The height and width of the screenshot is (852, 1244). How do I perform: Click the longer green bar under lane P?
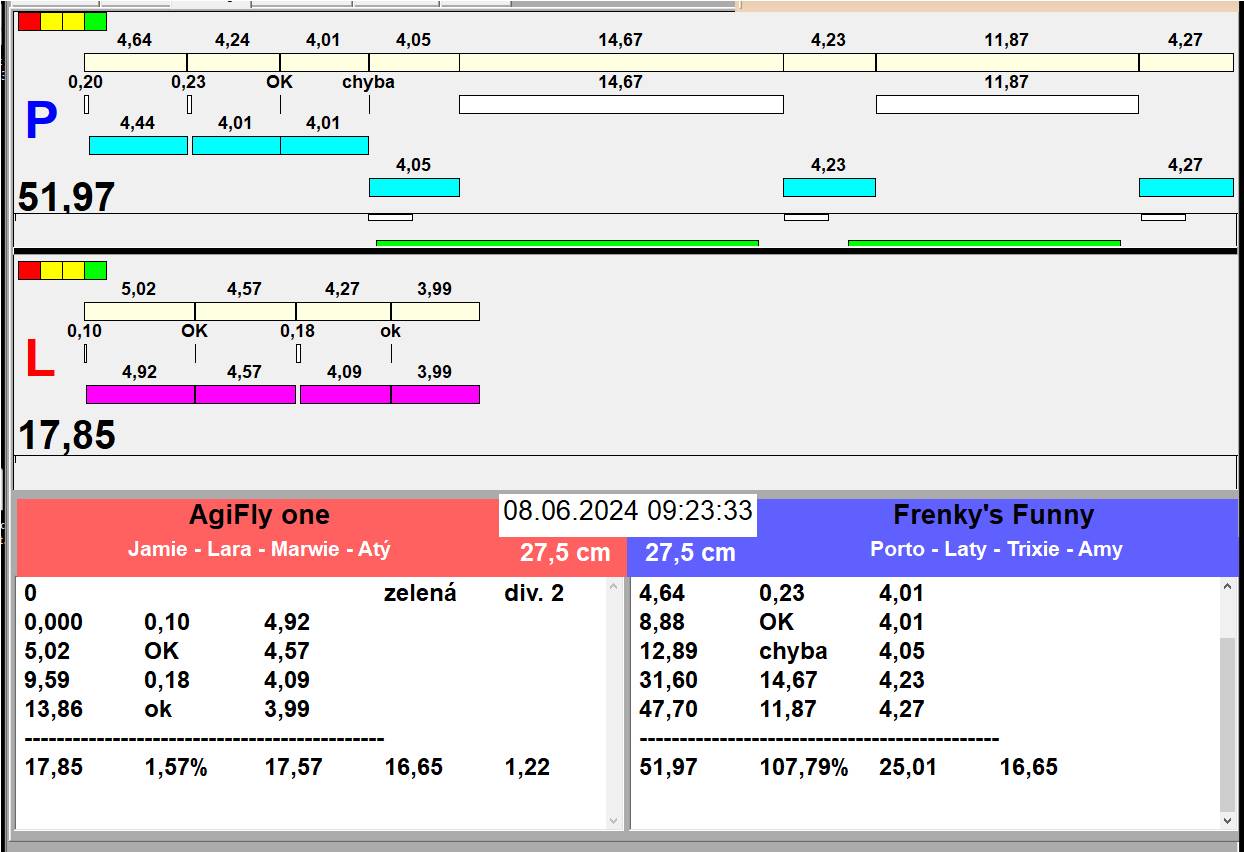pos(567,243)
